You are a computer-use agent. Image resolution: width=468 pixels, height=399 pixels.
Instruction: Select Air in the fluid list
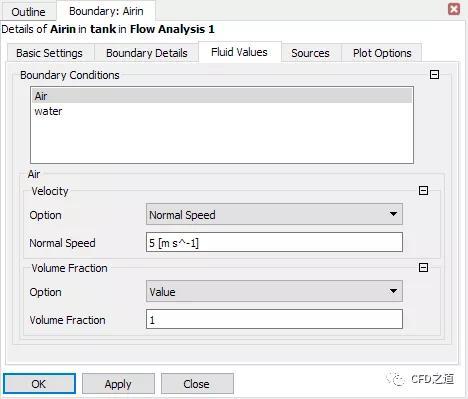pyautogui.click(x=222, y=96)
